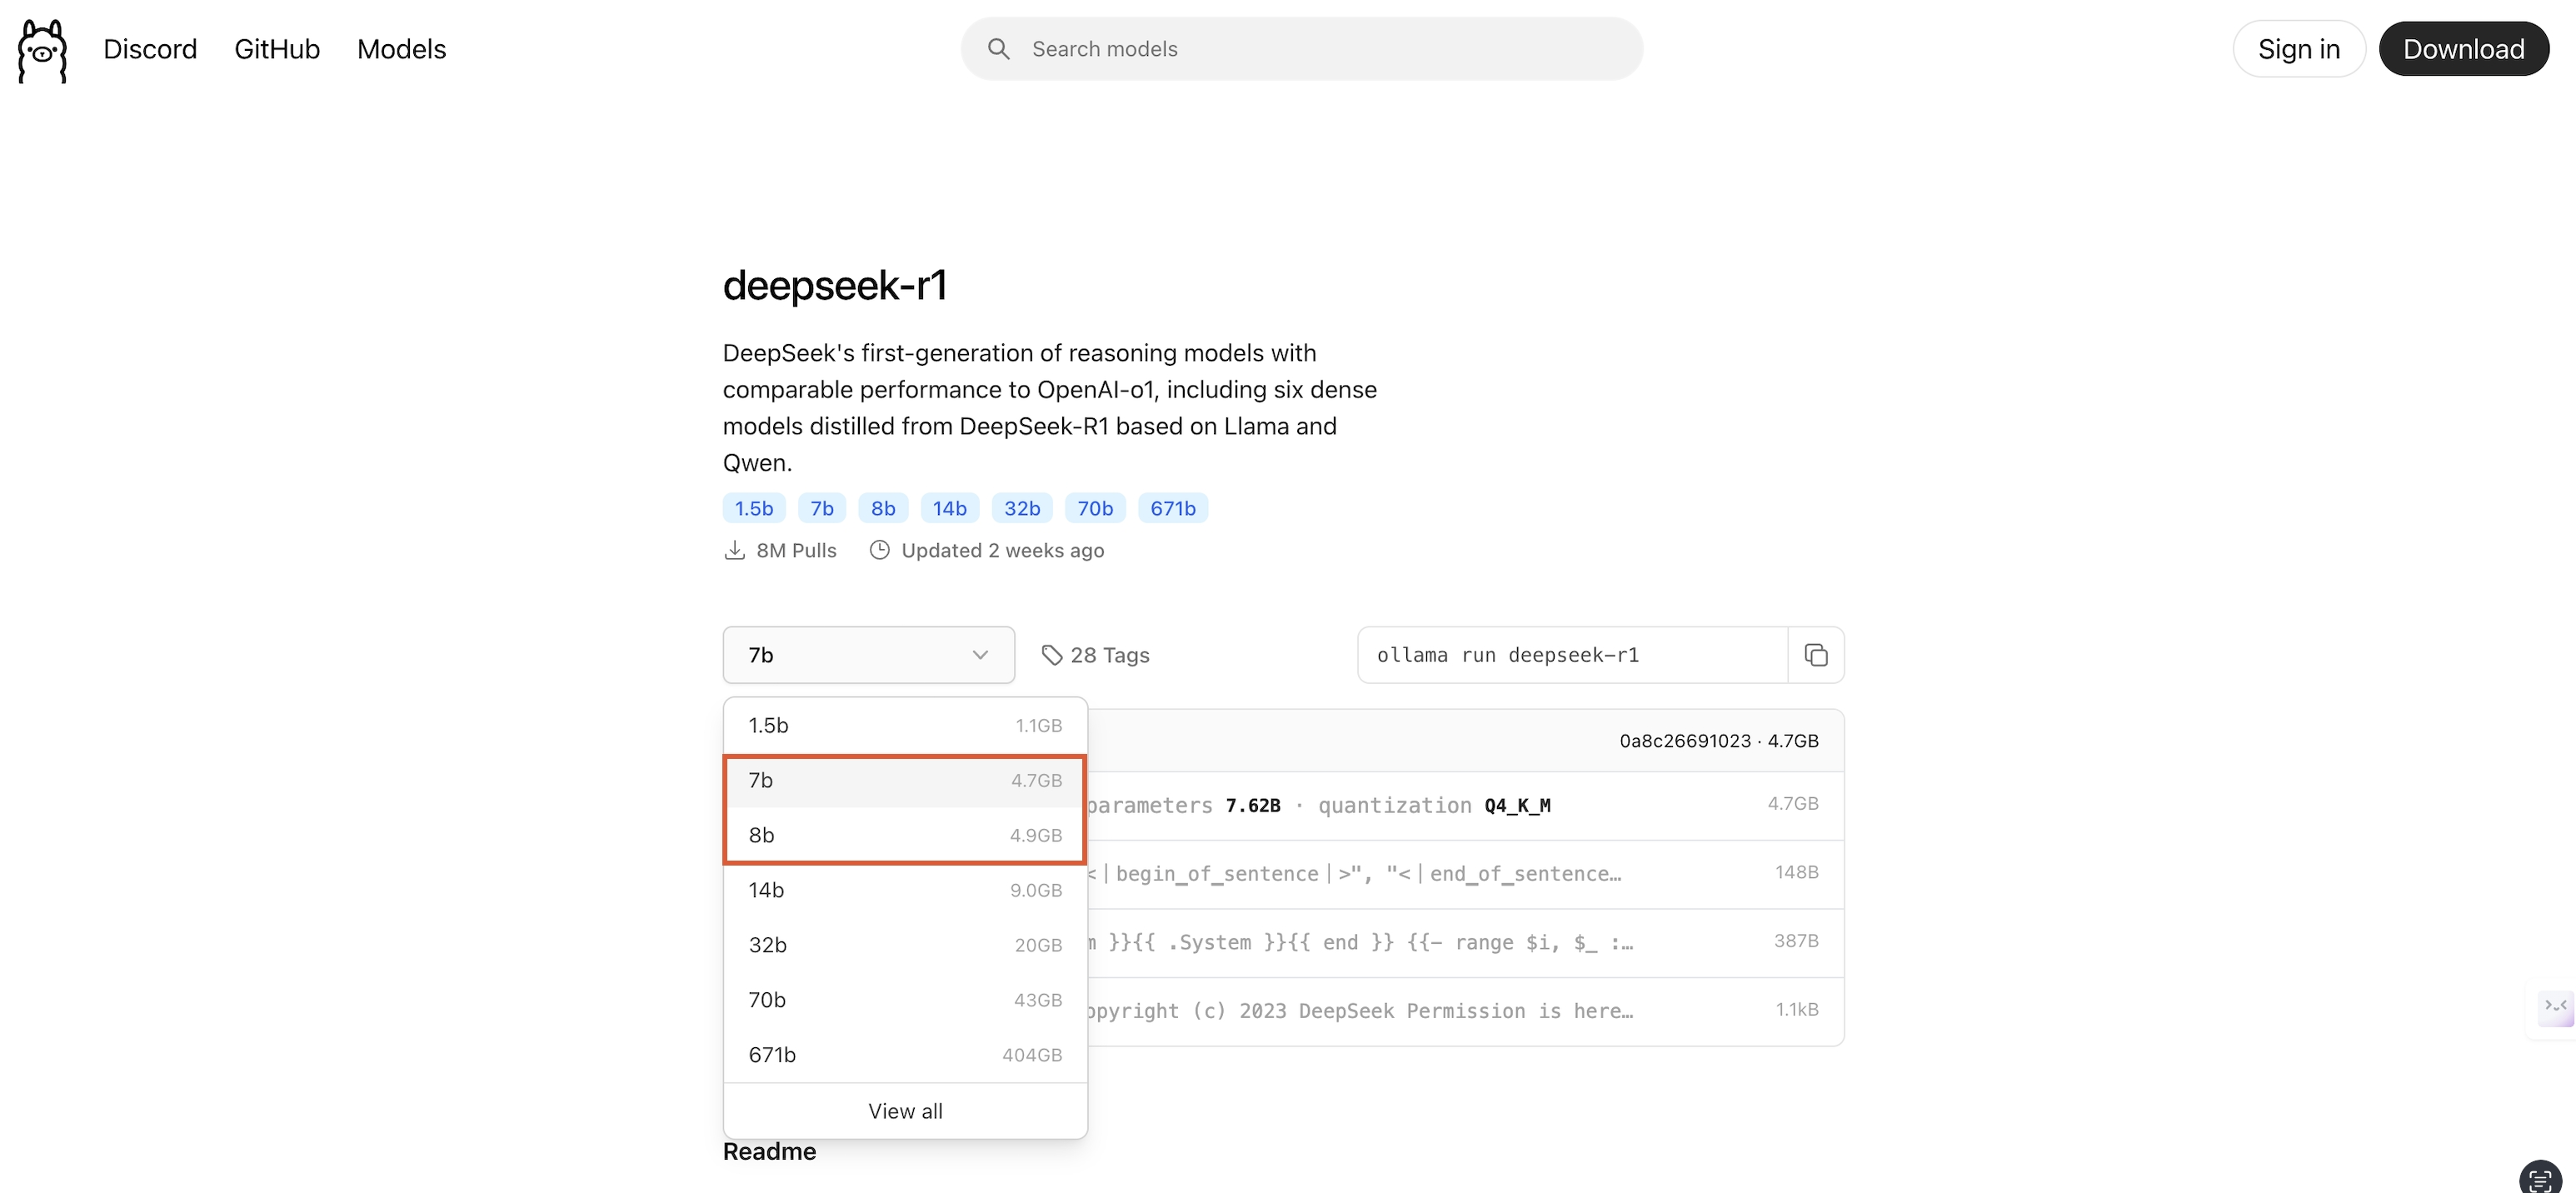This screenshot has width=2576, height=1193.
Task: Pick 14b model from dropdown
Action: 904,890
